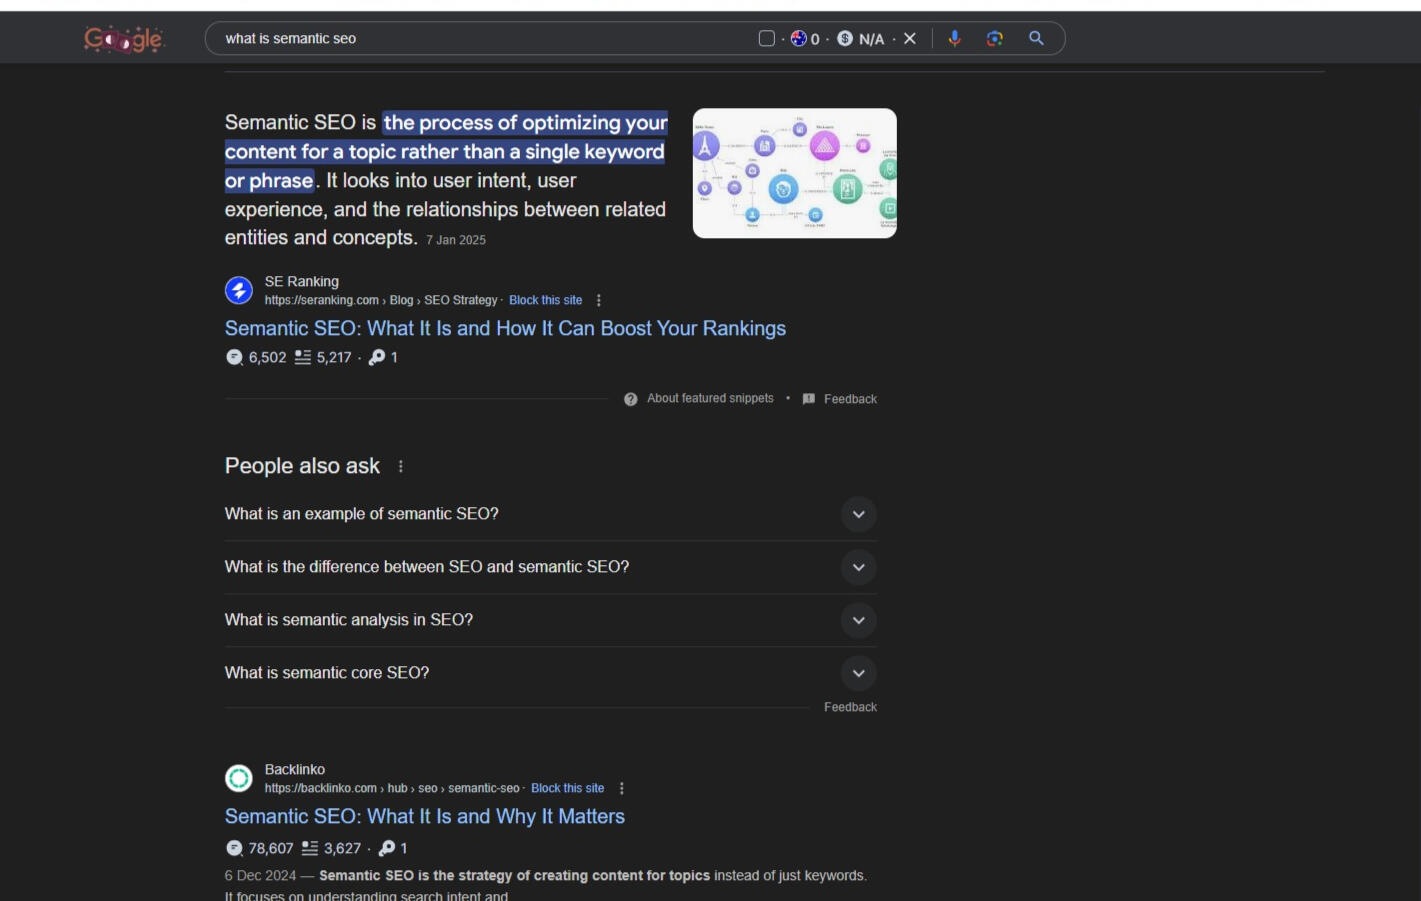Block the seranking.com site
1421x901 pixels.
(545, 300)
